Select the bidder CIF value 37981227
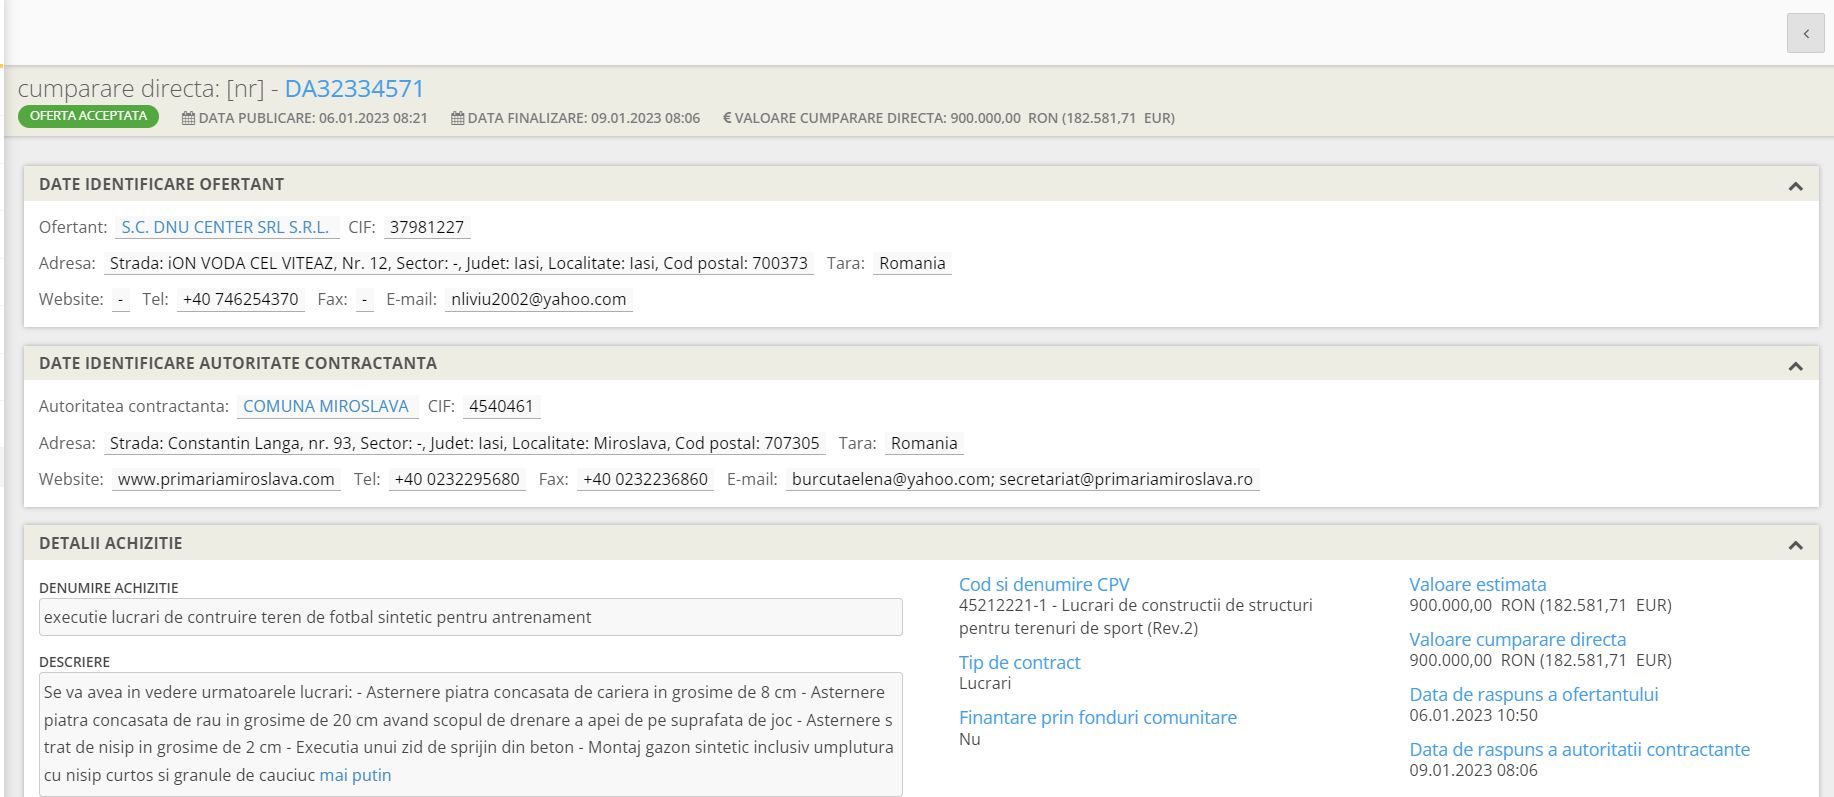This screenshot has width=1834, height=797. [427, 227]
